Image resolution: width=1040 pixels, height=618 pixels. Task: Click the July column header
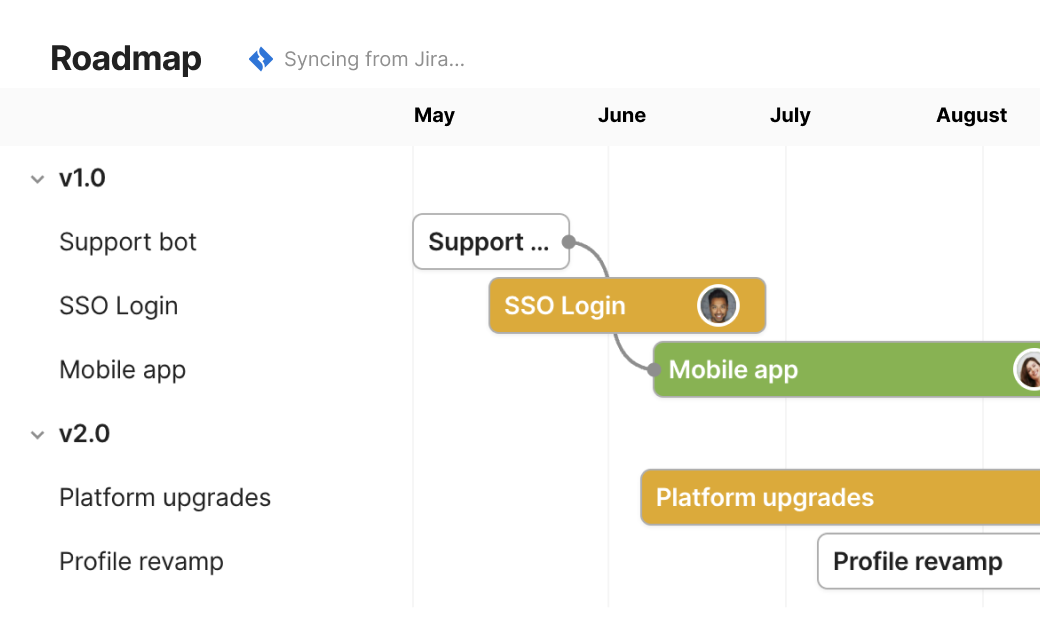pos(790,115)
